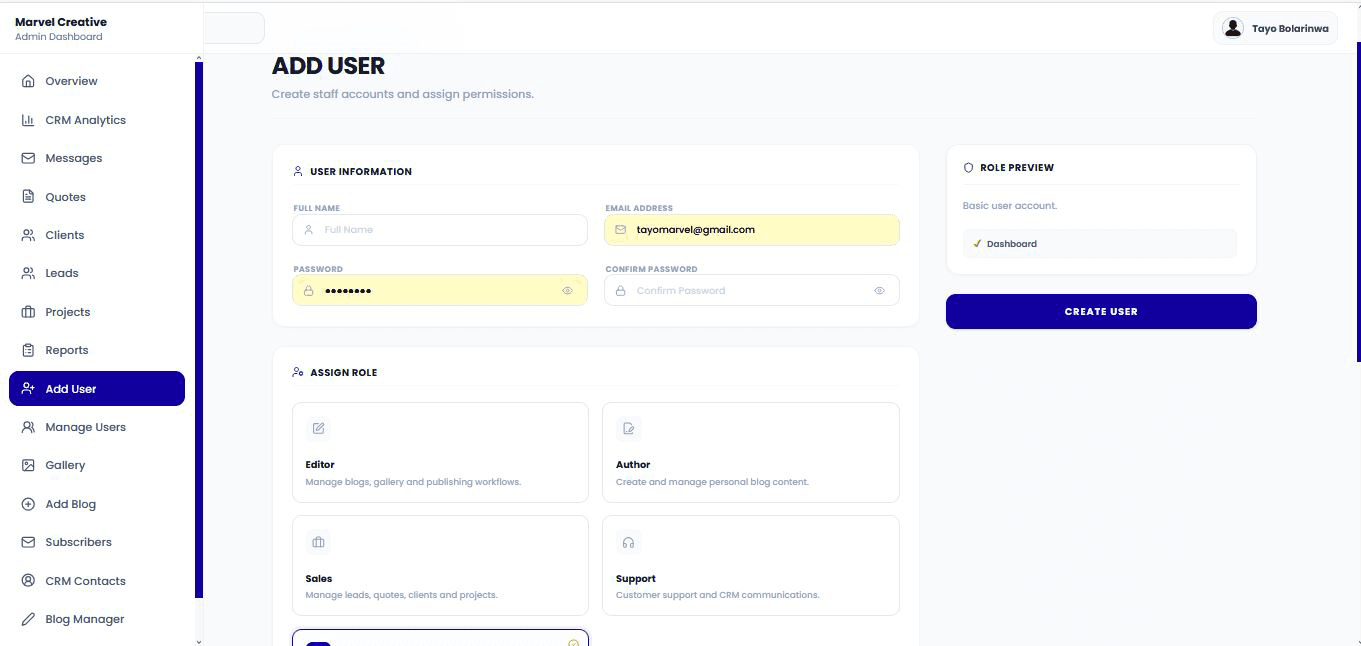This screenshot has width=1361, height=646.
Task: Click the Author role document-edit icon
Action: click(x=628, y=428)
